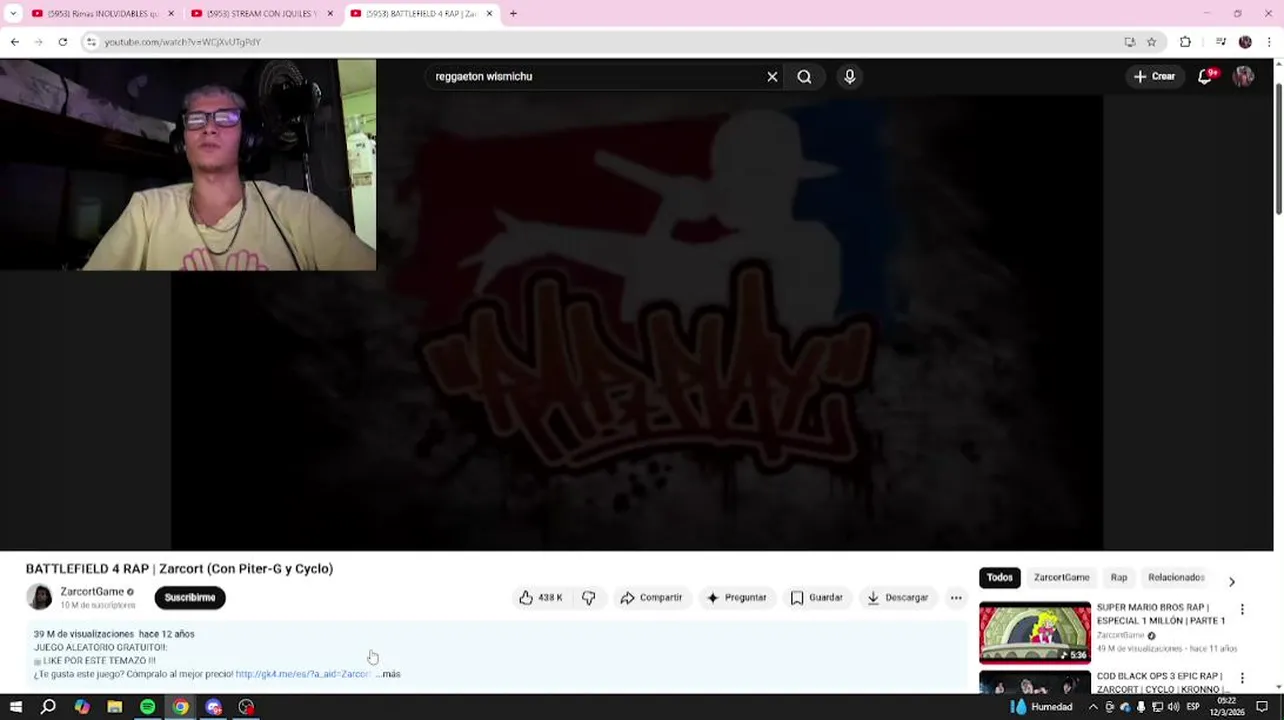This screenshot has width=1284, height=720.
Task: Open the gk4.me link in the description
Action: 303,674
